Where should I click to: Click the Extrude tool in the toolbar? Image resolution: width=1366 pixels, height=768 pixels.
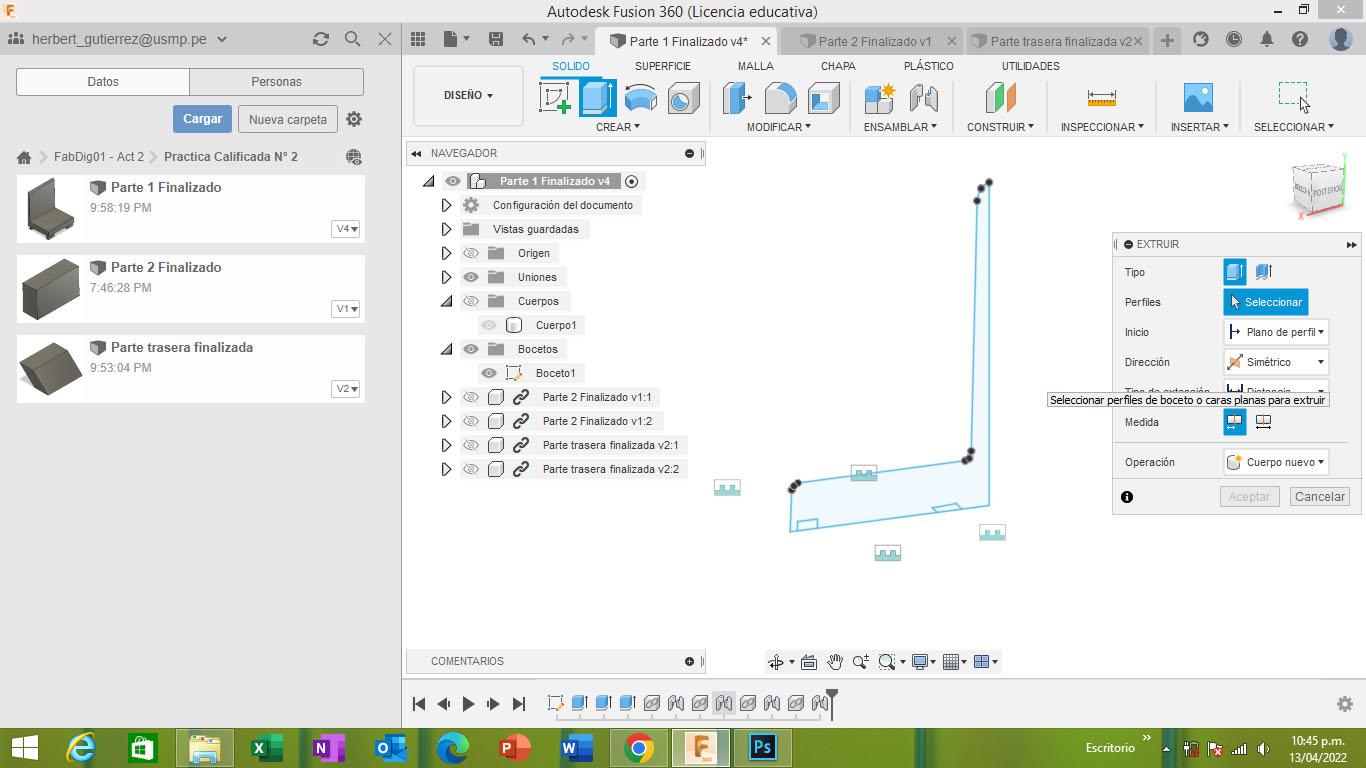(597, 97)
